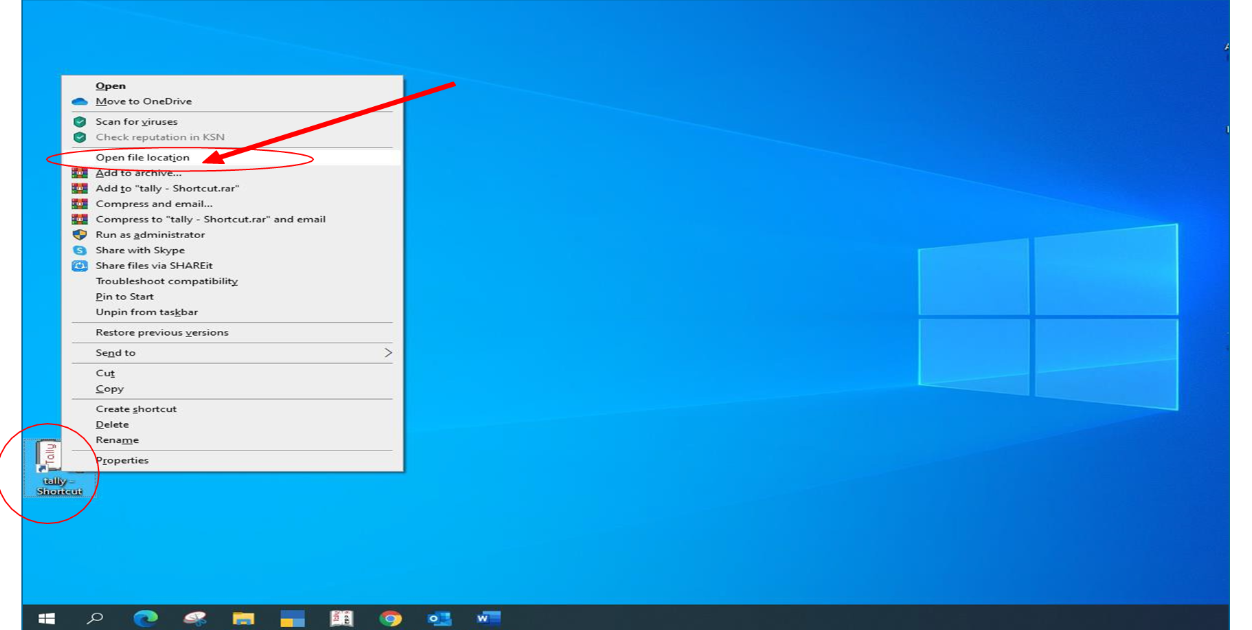The width and height of the screenshot is (1252, 630).
Task: Choose Unpin from taskbar
Action: [x=233, y=312]
